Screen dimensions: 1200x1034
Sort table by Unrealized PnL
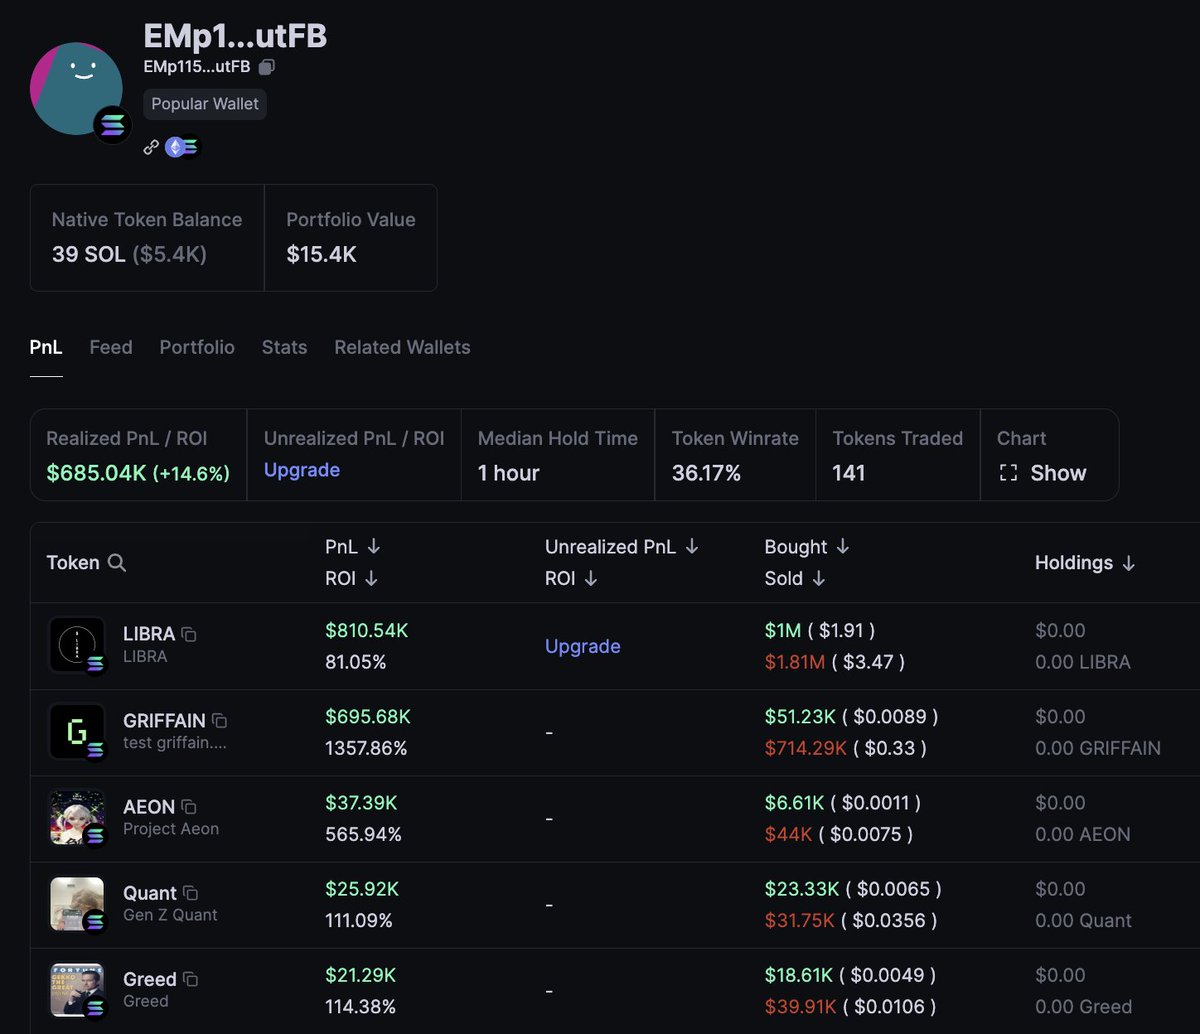(x=691, y=547)
